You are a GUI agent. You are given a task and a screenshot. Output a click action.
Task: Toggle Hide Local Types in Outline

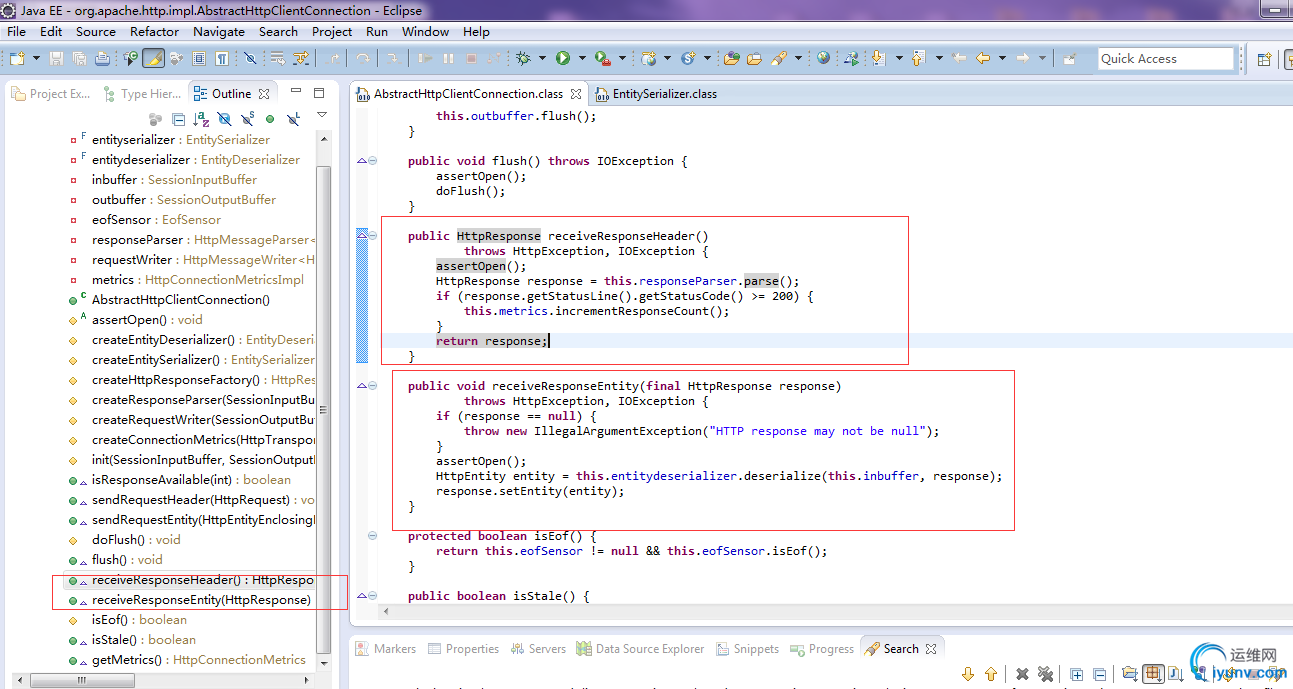pyautogui.click(x=293, y=119)
